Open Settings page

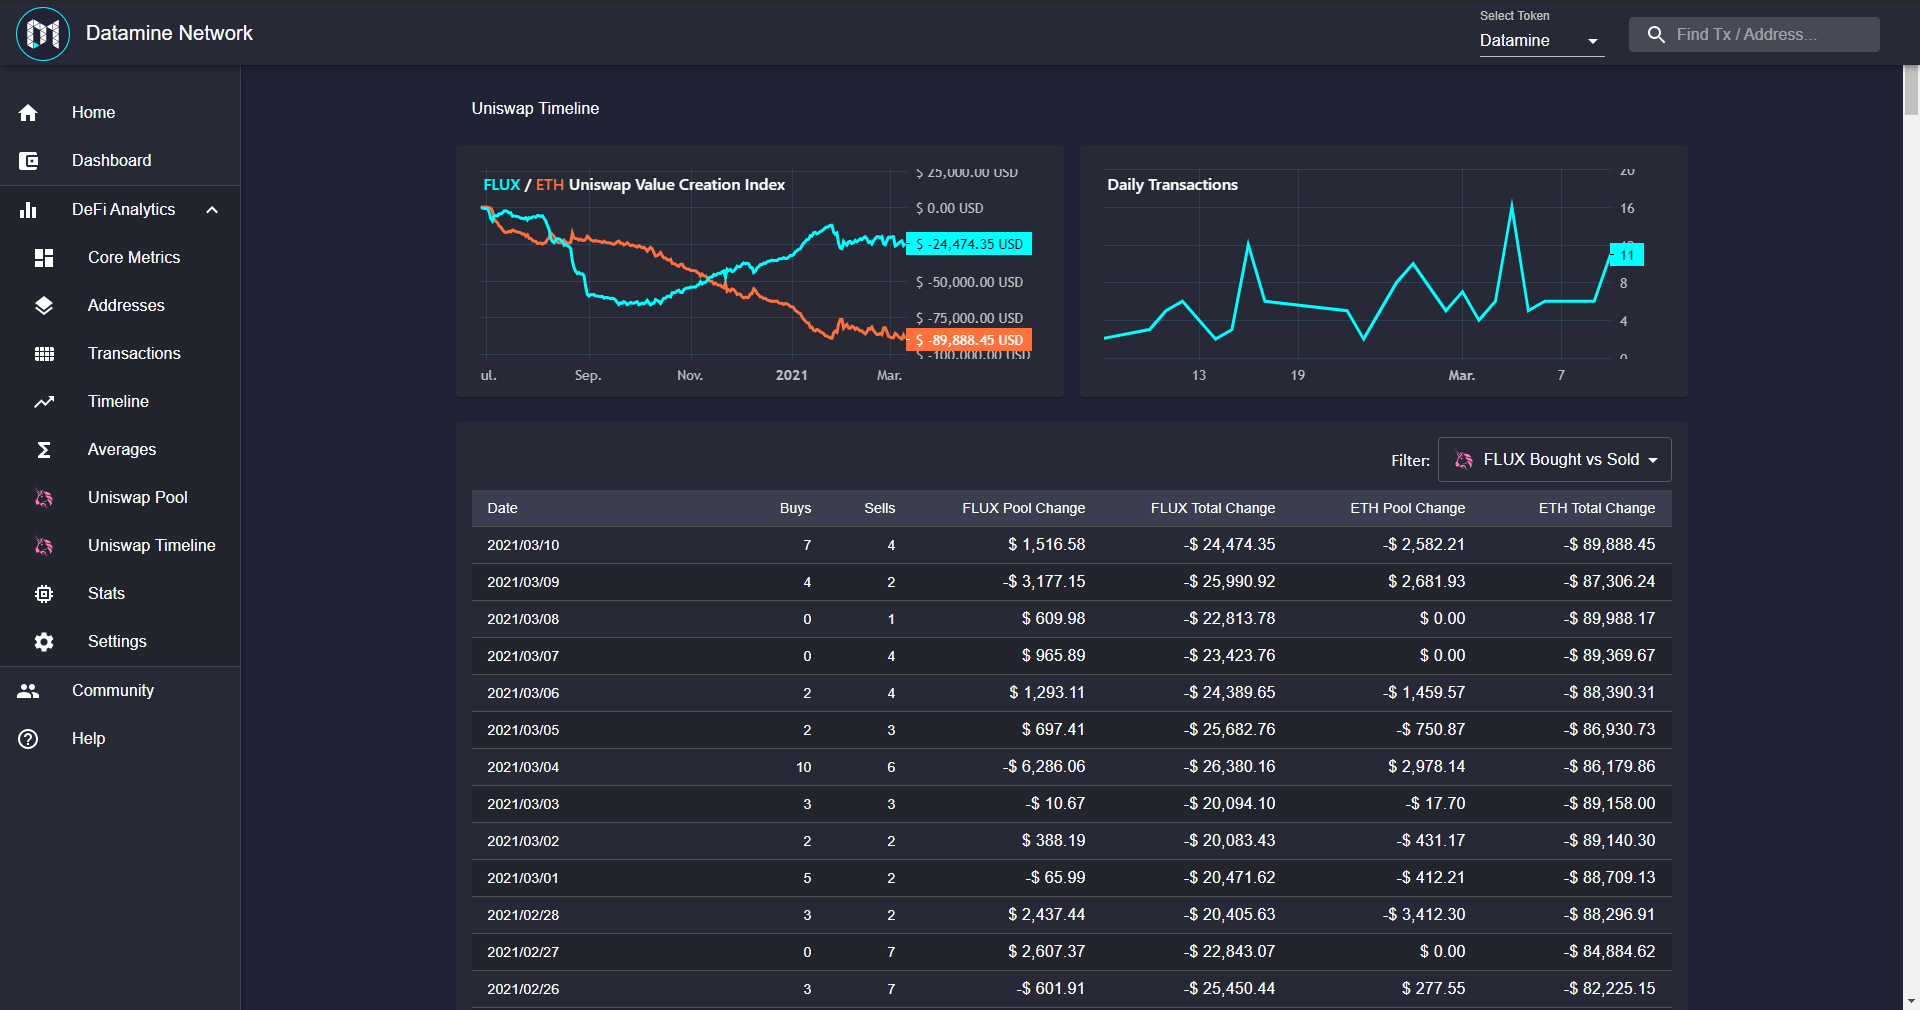click(x=120, y=642)
